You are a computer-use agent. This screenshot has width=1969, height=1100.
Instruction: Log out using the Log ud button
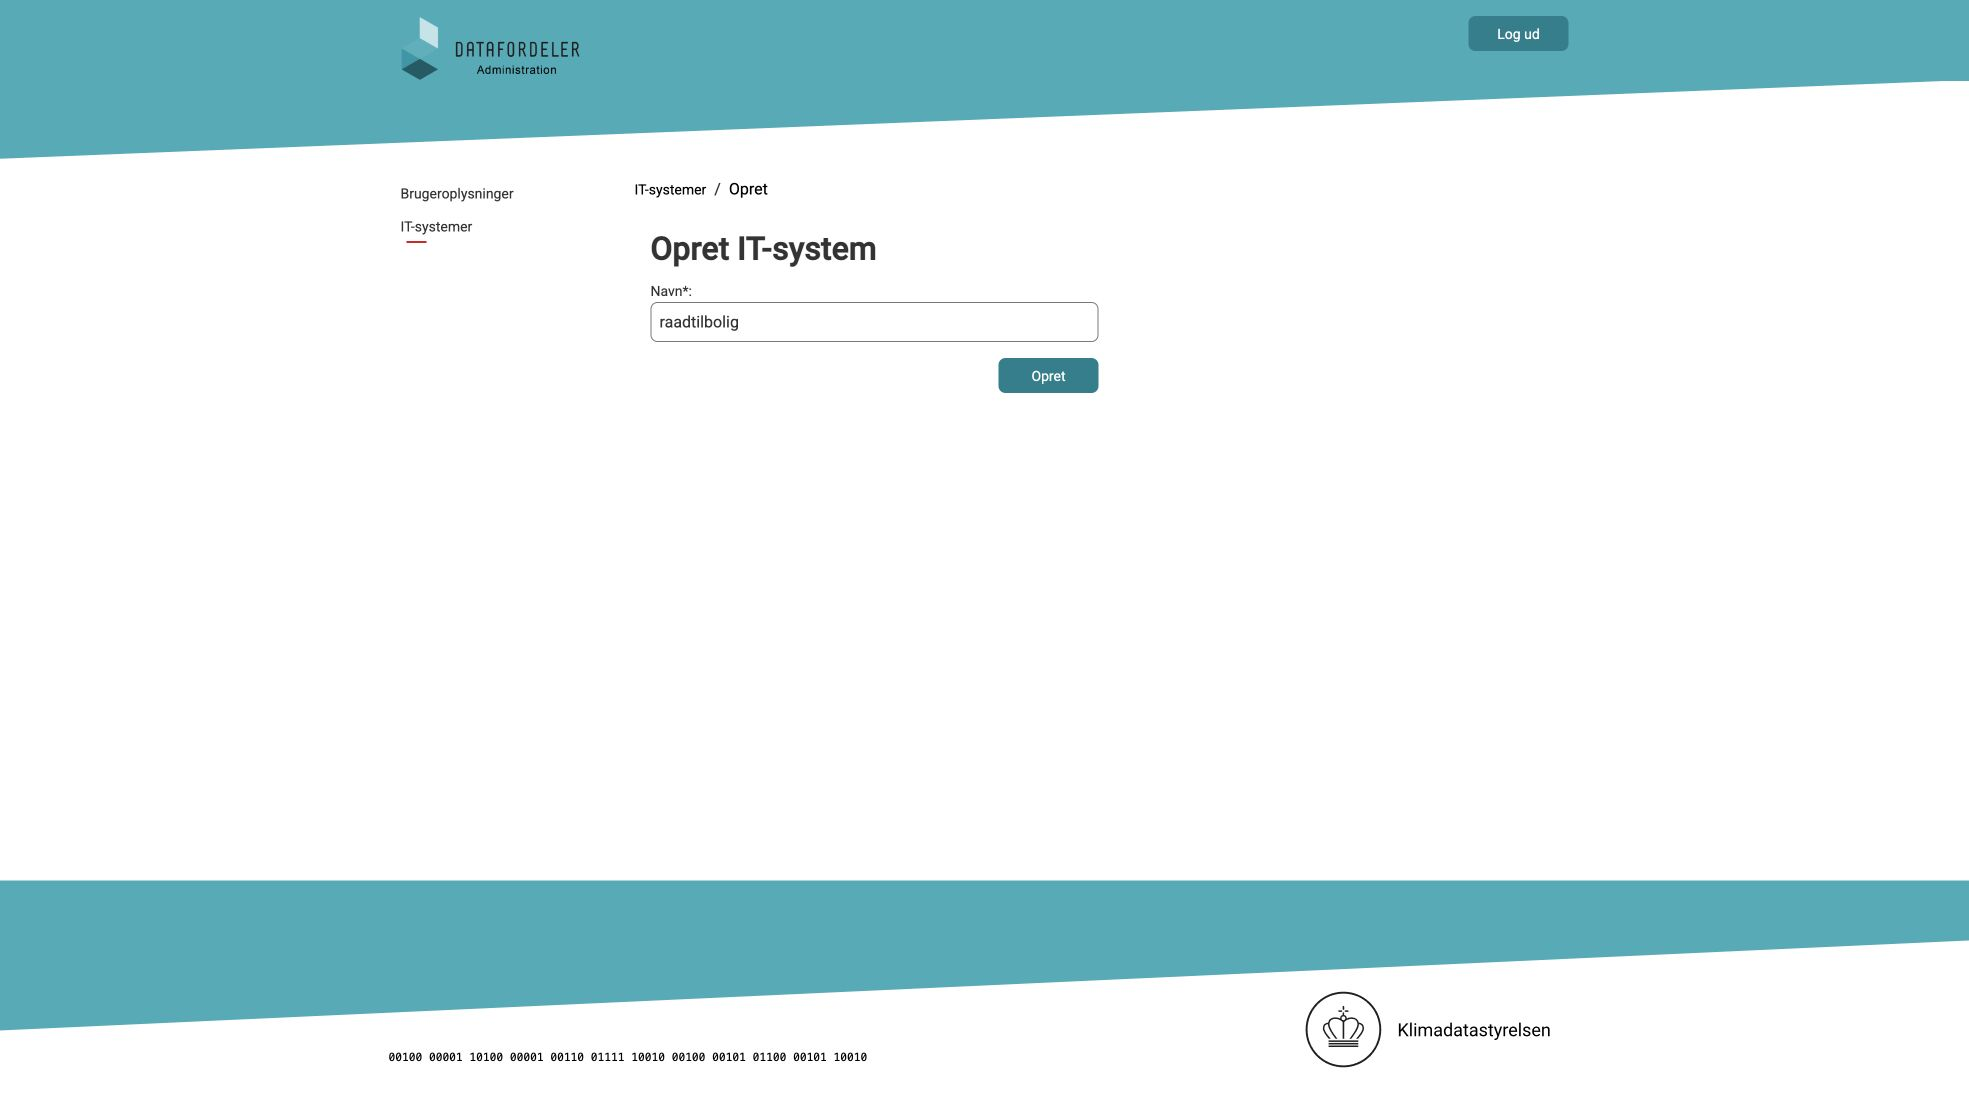[x=1518, y=34]
